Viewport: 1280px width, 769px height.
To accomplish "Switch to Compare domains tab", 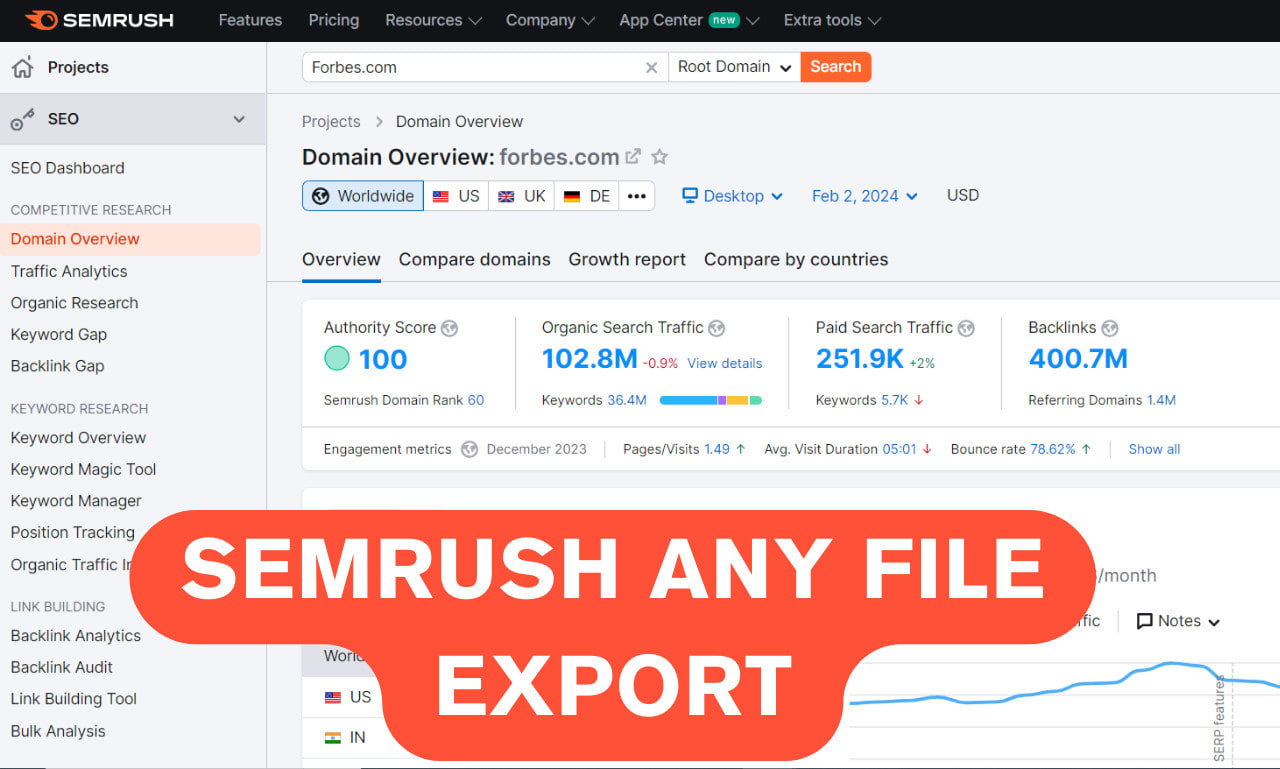I will click(474, 260).
